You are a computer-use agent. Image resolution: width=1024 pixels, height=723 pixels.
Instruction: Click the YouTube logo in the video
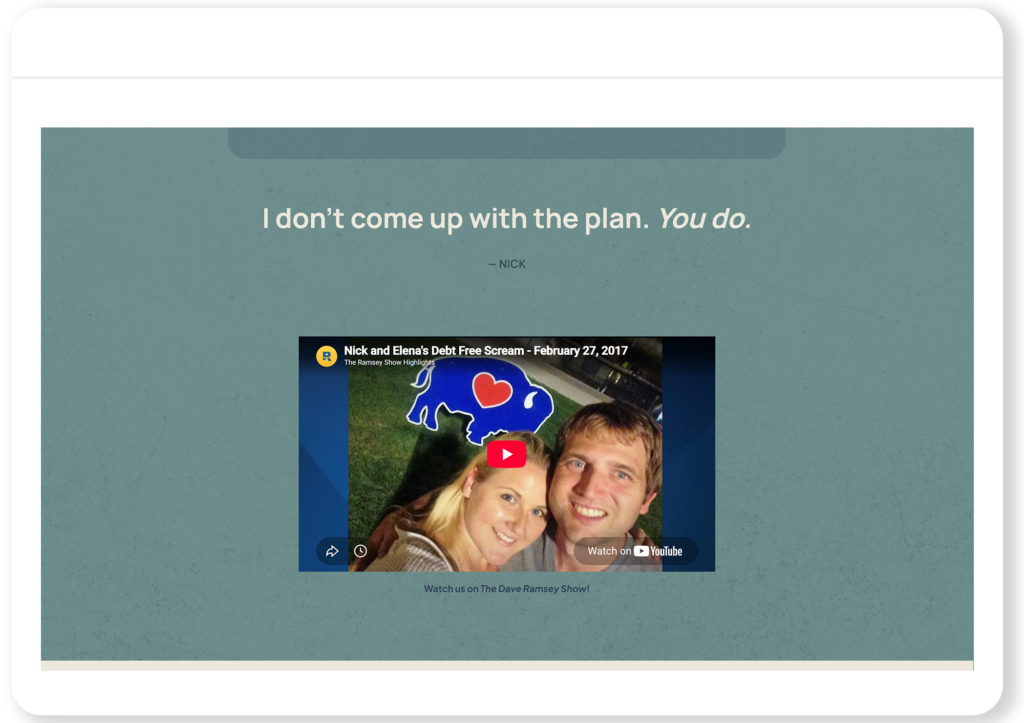click(658, 551)
